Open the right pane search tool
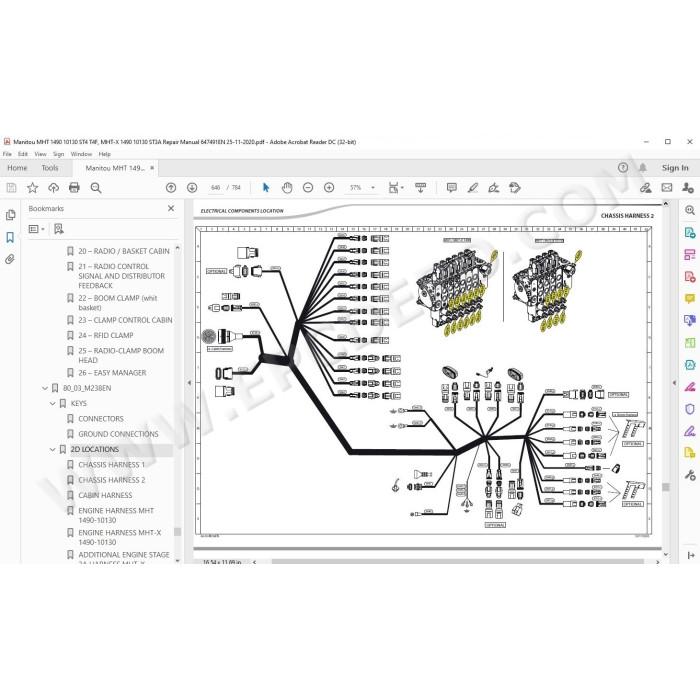The height and width of the screenshot is (700, 700). 690,210
